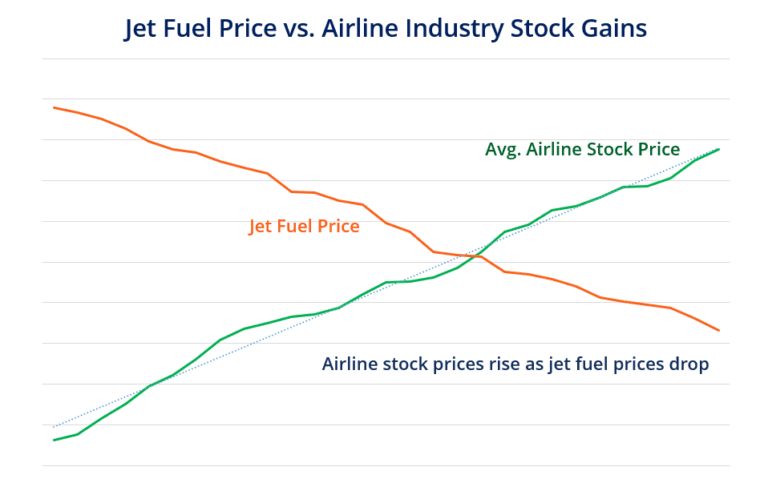The width and height of the screenshot is (768, 487).
Task: Click "Stock" in the green series label
Action: tap(610, 149)
